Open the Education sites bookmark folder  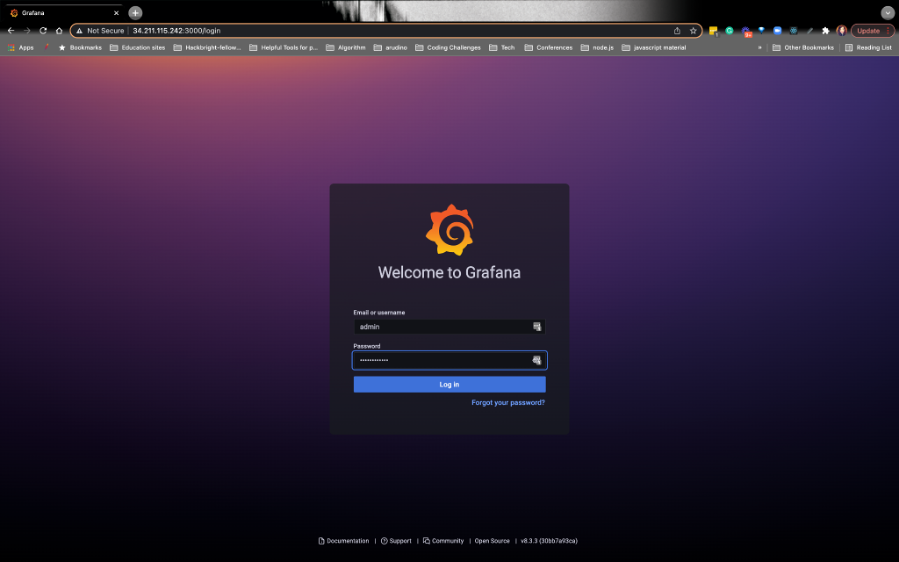click(x=138, y=48)
